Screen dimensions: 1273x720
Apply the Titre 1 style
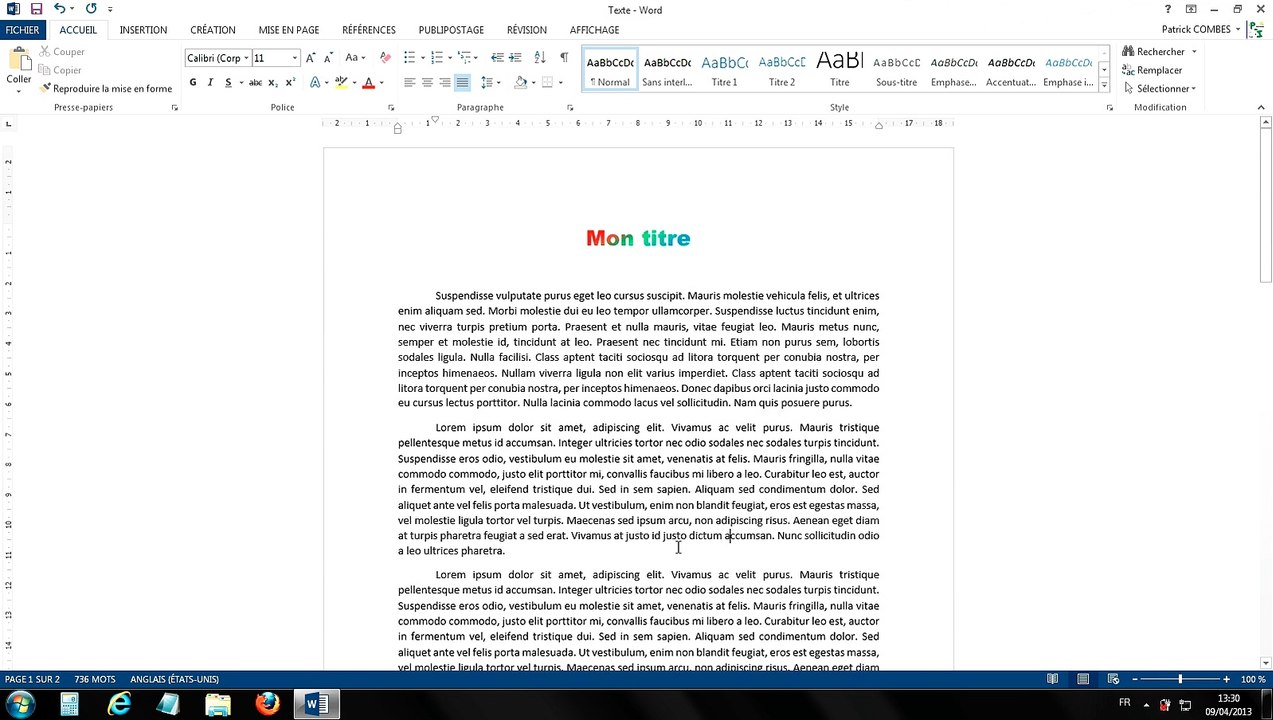(724, 70)
